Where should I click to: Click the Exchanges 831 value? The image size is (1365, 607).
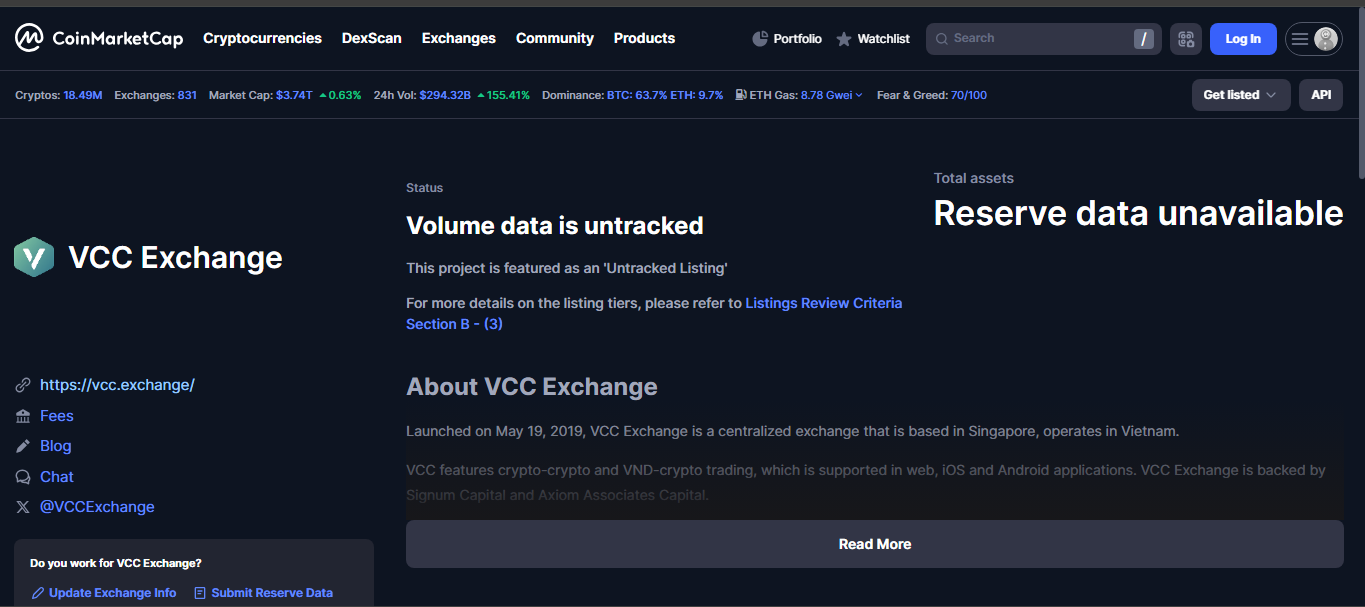(187, 95)
